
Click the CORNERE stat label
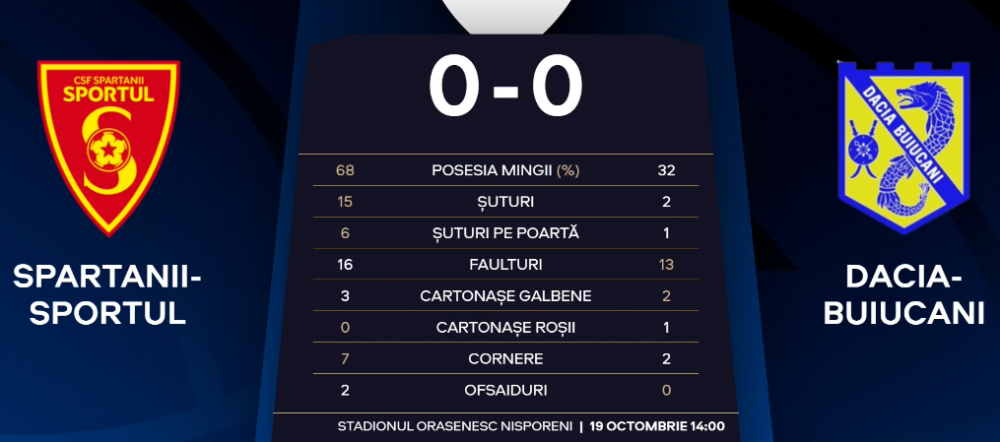(506, 359)
